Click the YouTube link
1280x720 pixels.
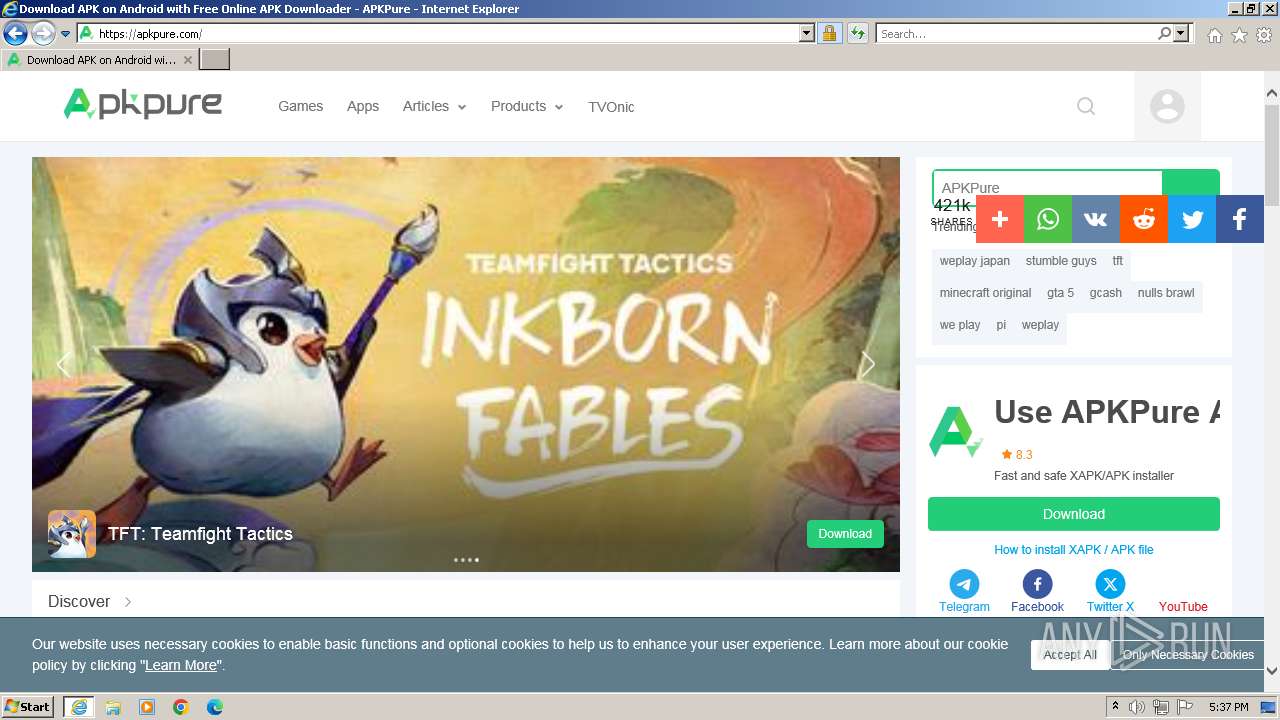(x=1183, y=607)
